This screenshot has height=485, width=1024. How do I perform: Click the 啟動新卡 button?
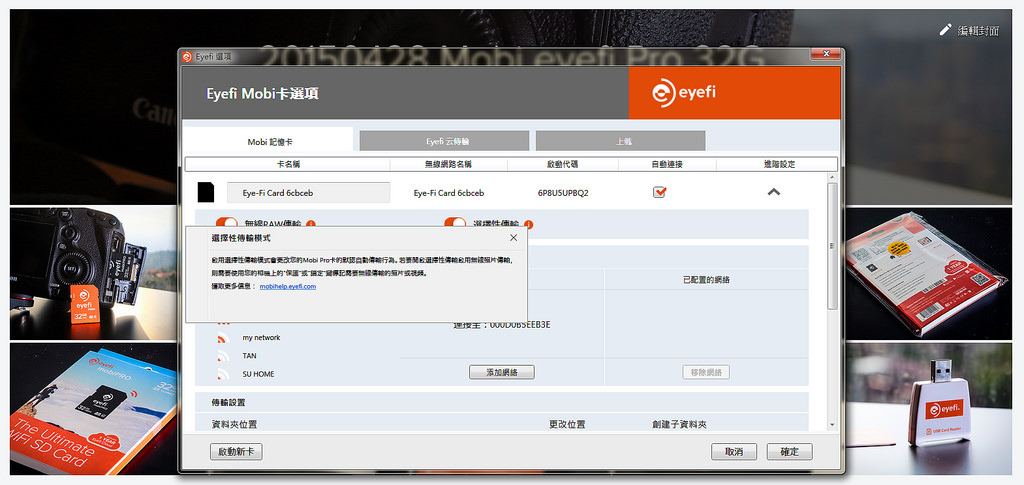pyautogui.click(x=236, y=452)
